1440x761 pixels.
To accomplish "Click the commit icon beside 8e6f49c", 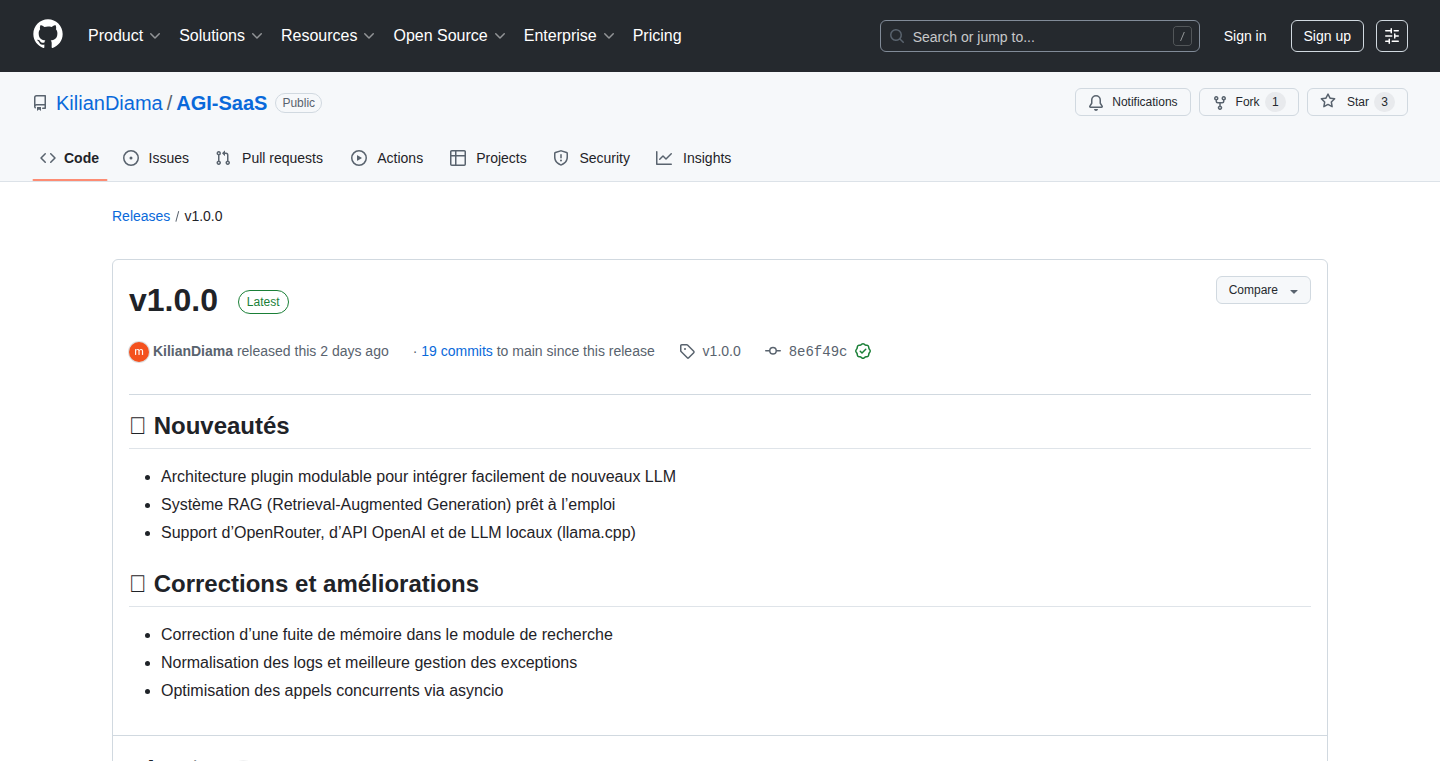I will click(773, 351).
